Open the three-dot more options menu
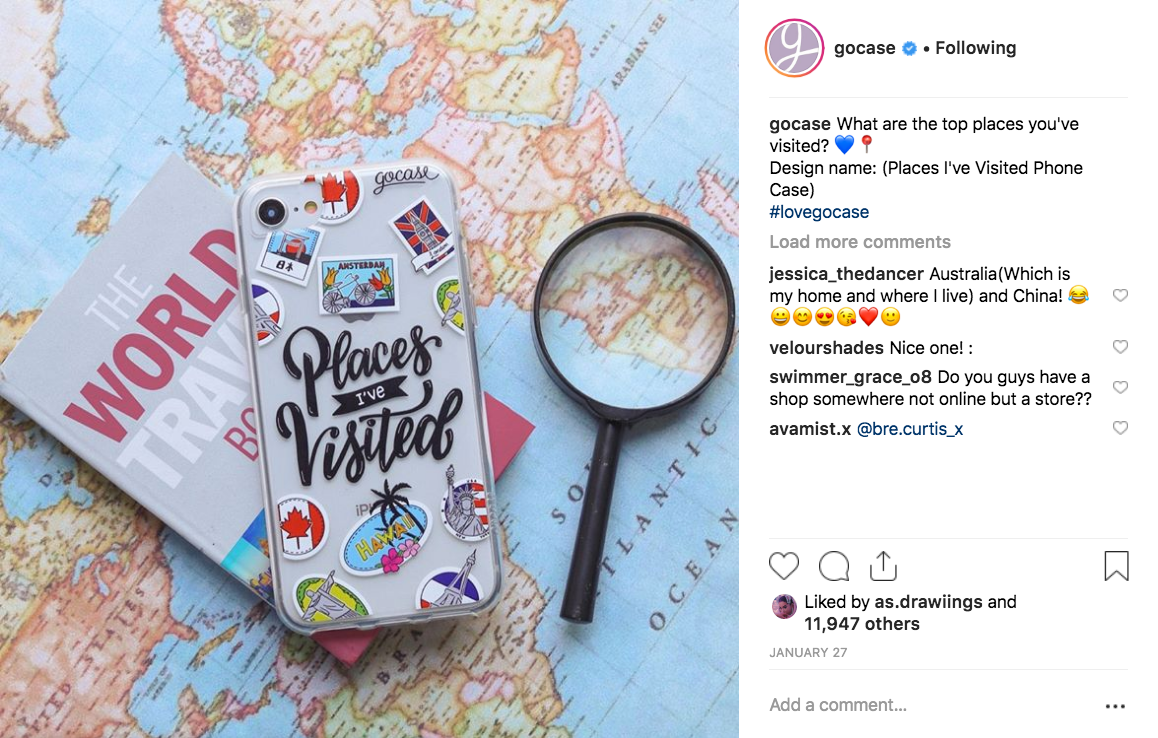The height and width of the screenshot is (738, 1158). click(1115, 706)
